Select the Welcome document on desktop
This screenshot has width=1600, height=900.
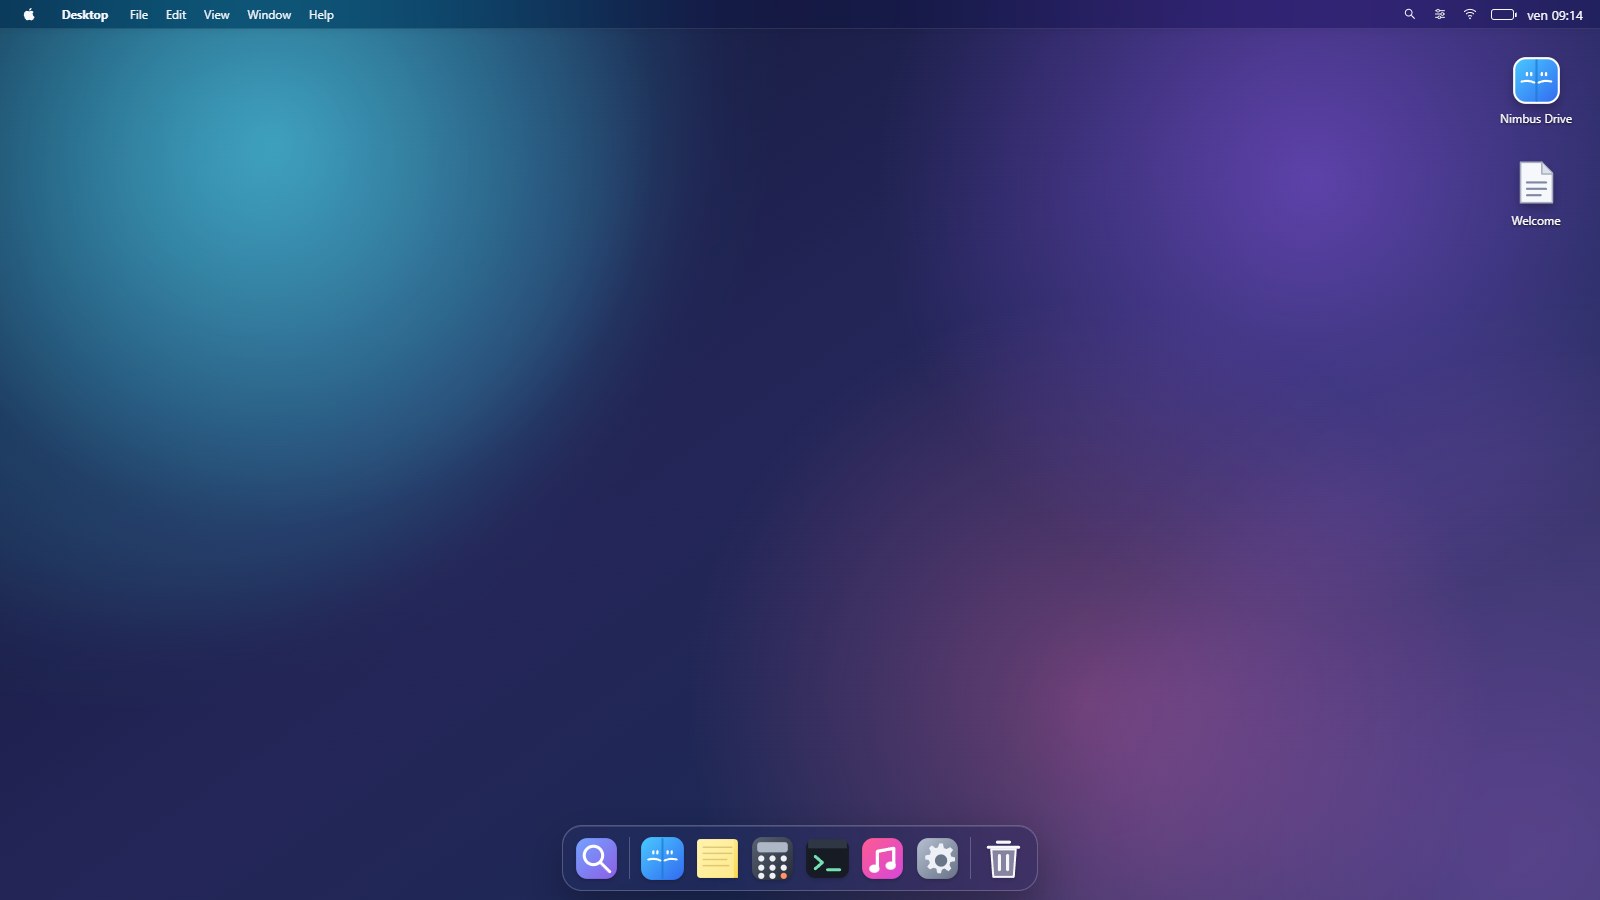click(1536, 194)
